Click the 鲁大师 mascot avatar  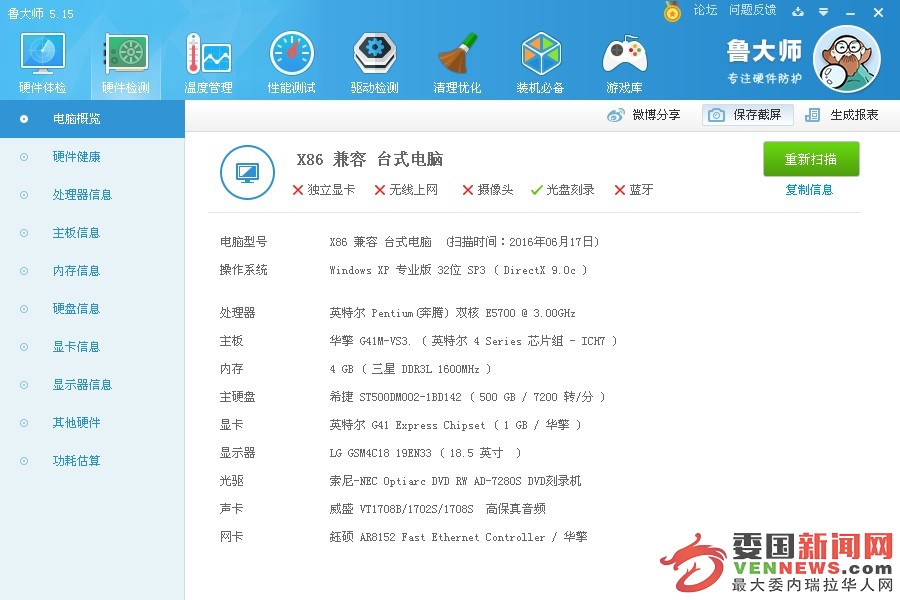tap(847, 59)
